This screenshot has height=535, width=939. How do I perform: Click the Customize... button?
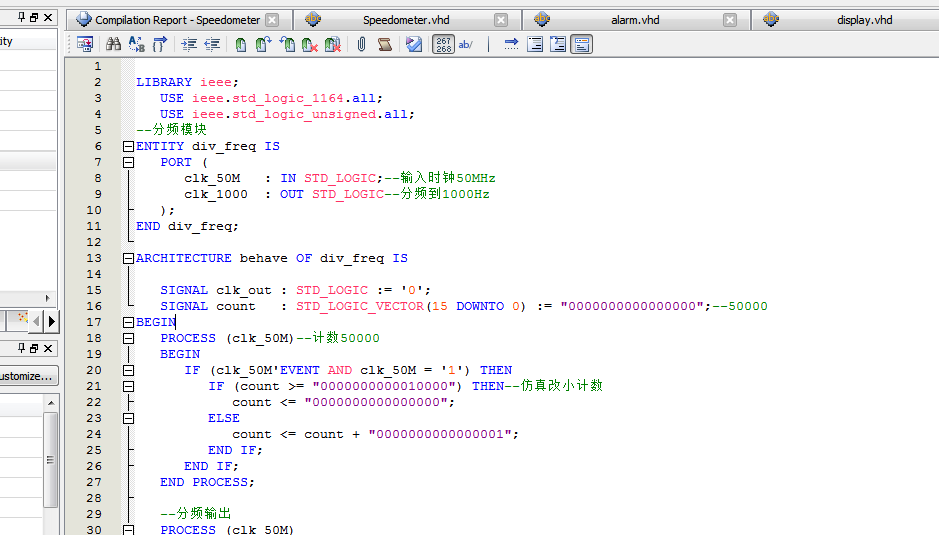pyautogui.click(x=28, y=377)
